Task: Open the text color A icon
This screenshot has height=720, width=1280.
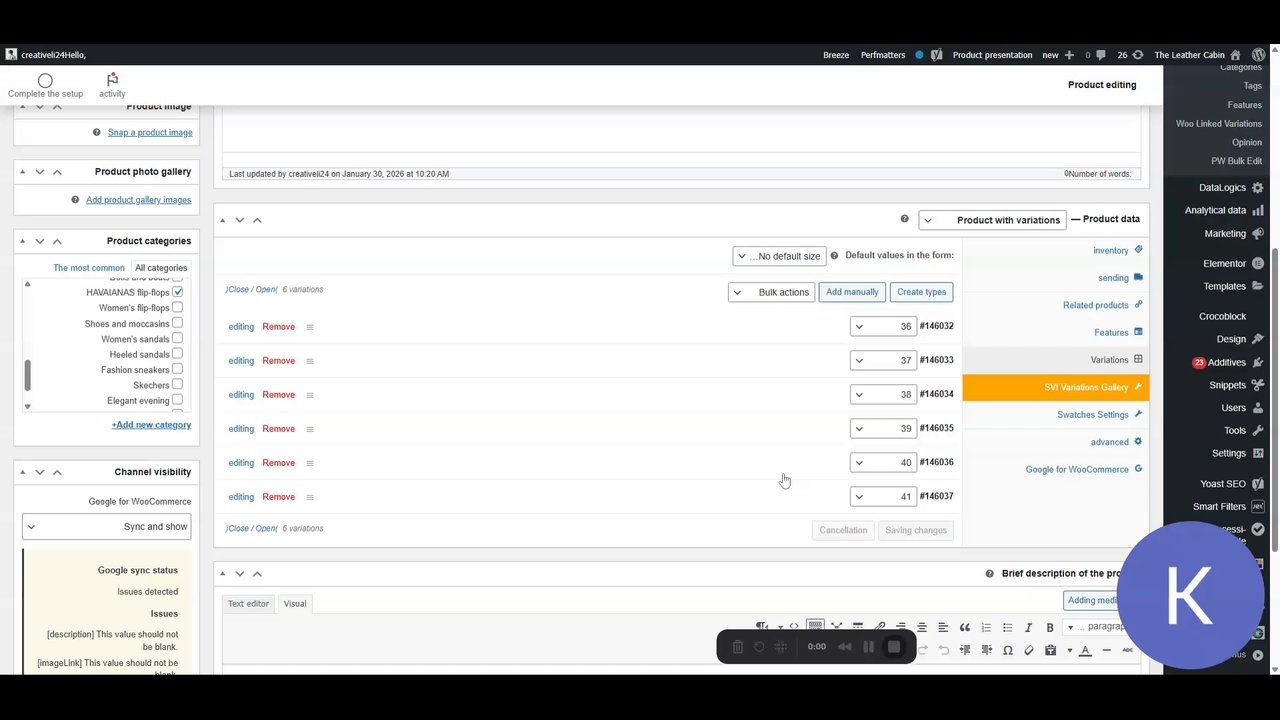Action: (x=1085, y=650)
